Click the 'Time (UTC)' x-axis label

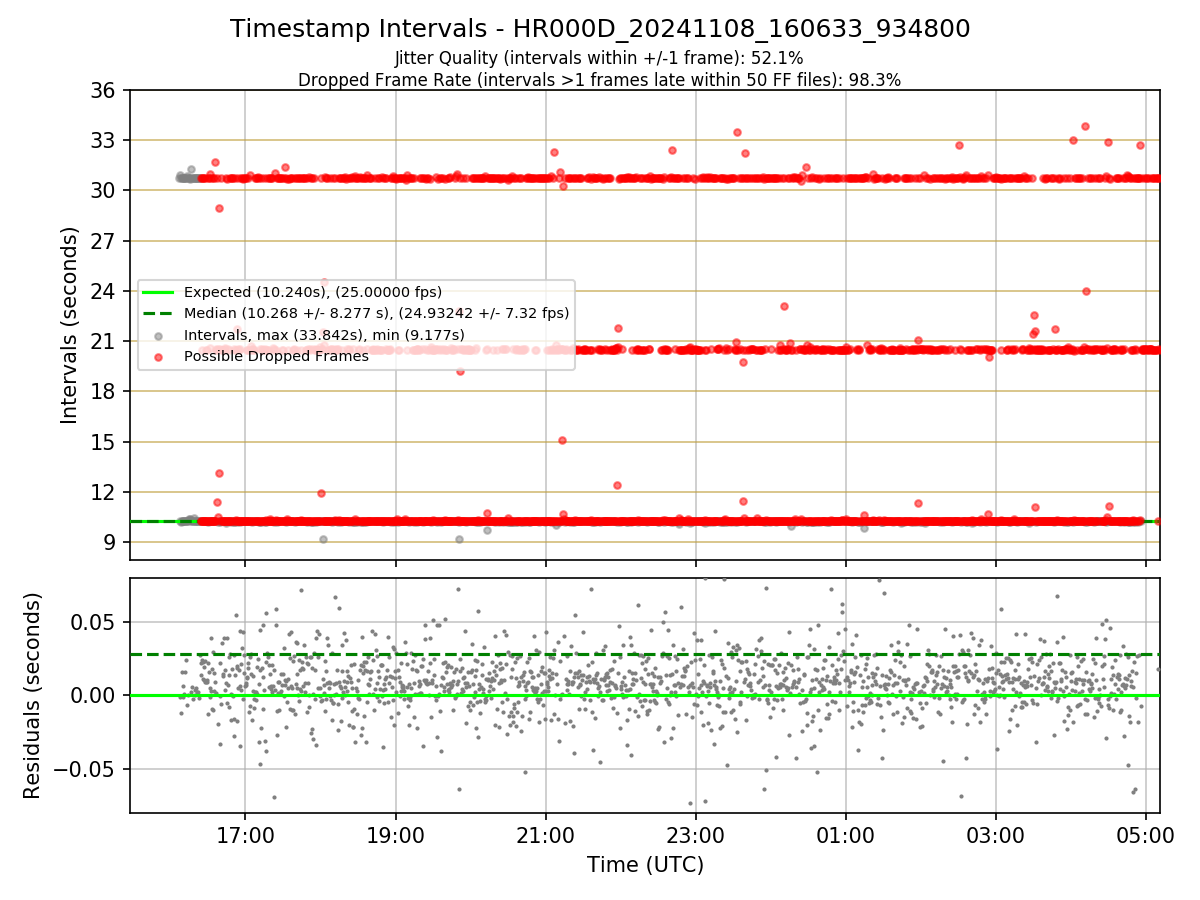pos(645,864)
